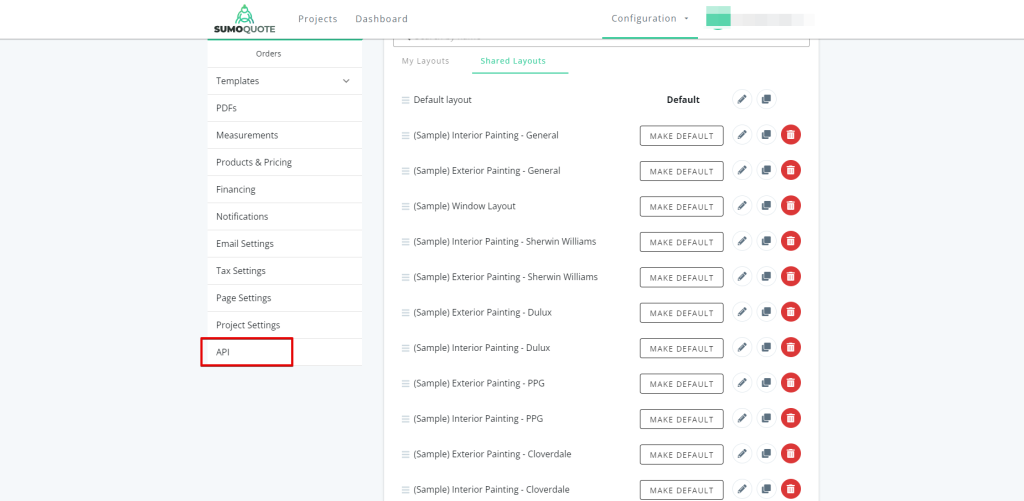This screenshot has width=1024, height=501.
Task: Delete the (Sample) Exterior Painting - Cloverdale layout
Action: click(790, 454)
